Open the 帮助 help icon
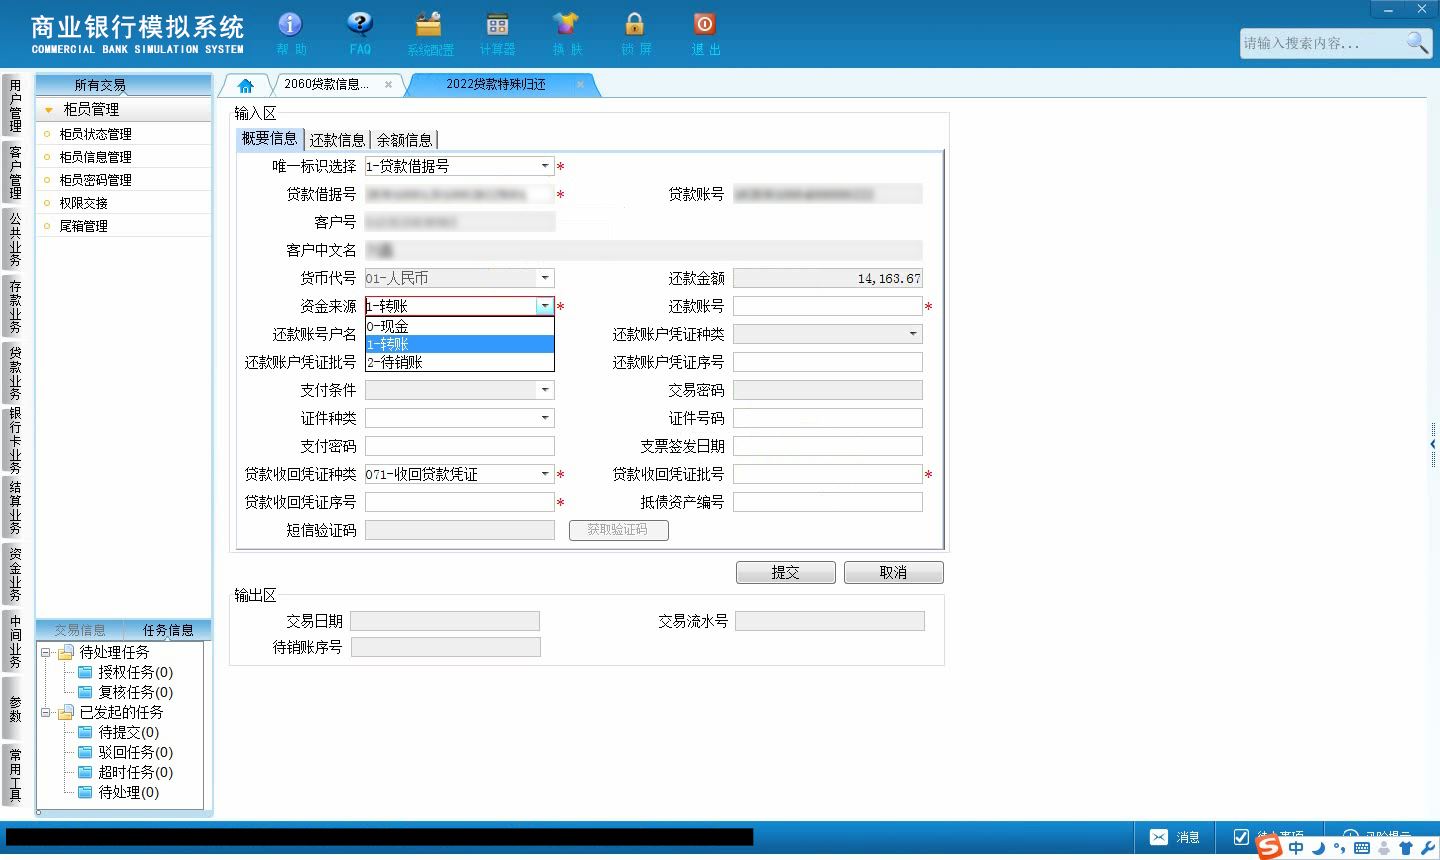1440x860 pixels. click(290, 24)
